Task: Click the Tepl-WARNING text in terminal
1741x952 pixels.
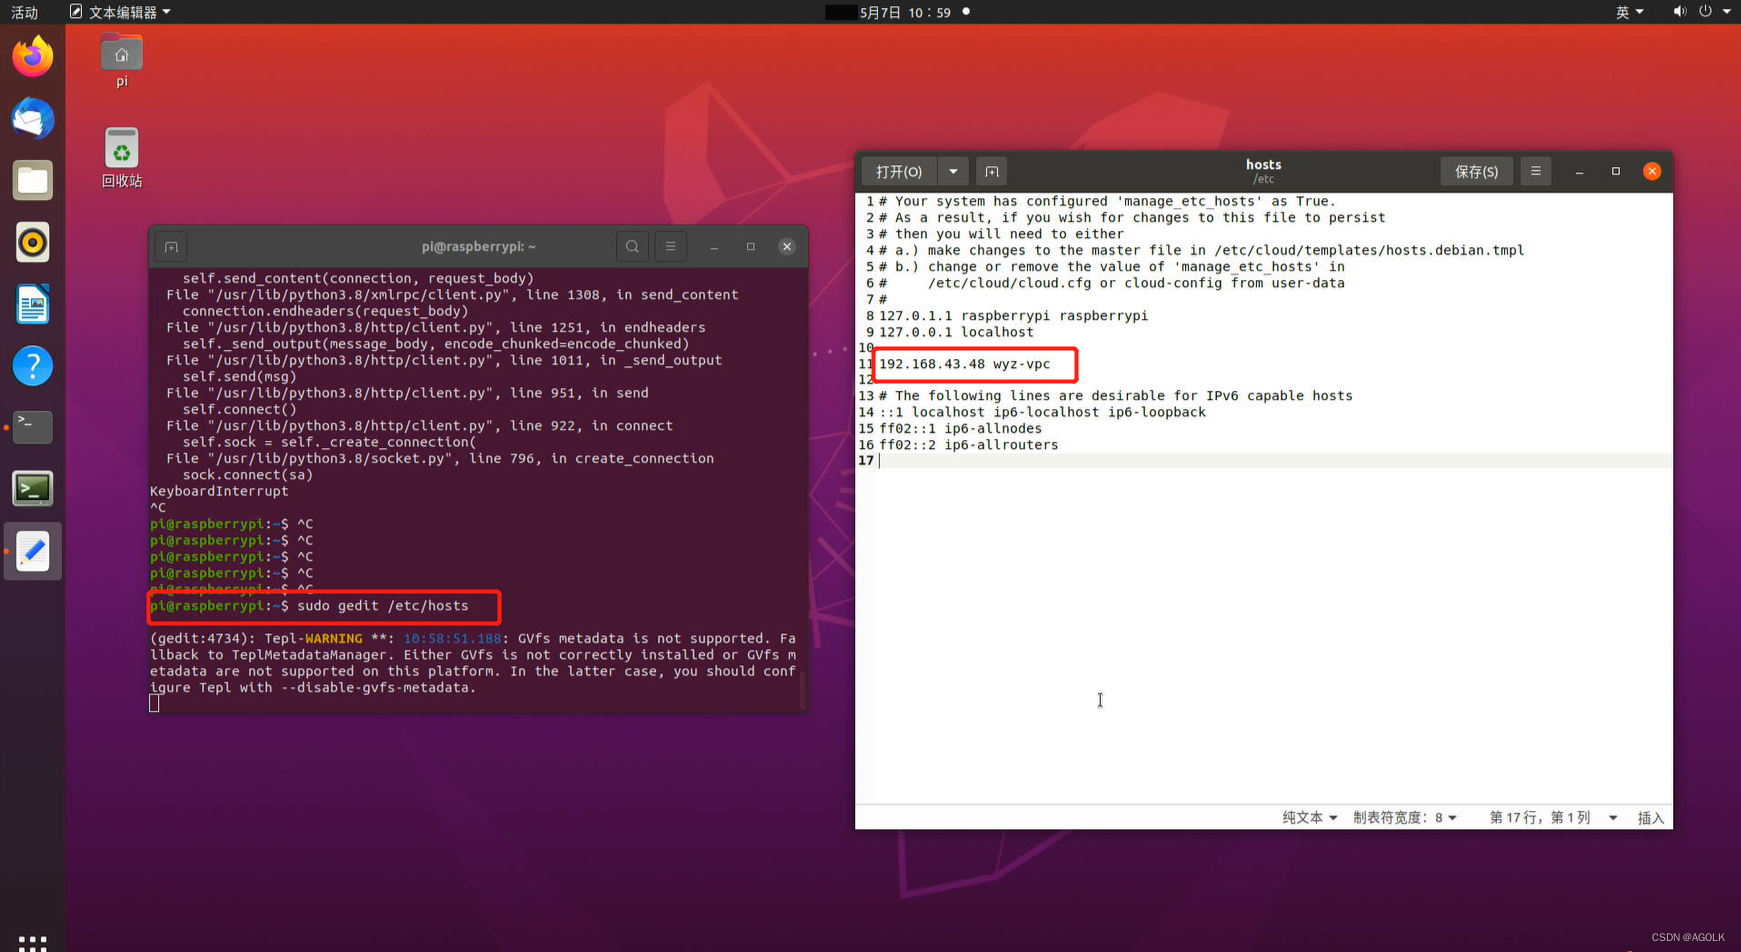Action: pos(313,638)
